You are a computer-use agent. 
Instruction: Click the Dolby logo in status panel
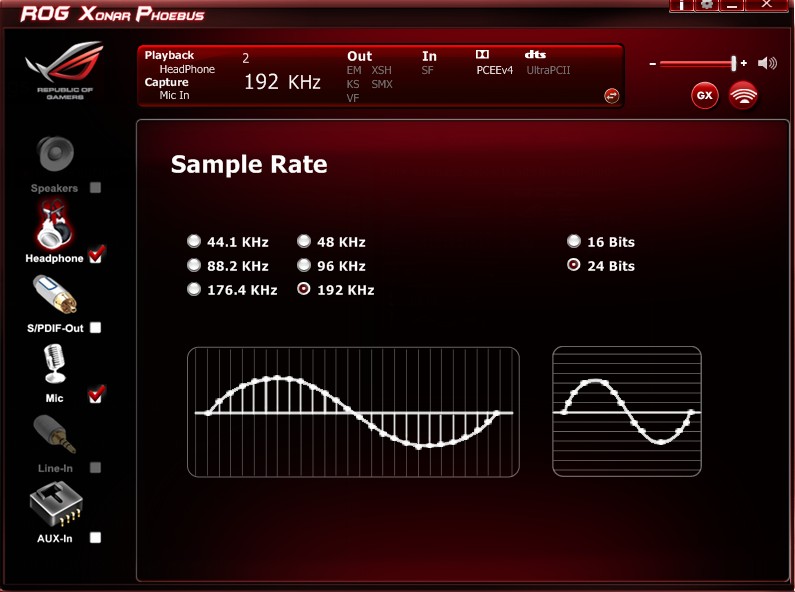tap(482, 54)
